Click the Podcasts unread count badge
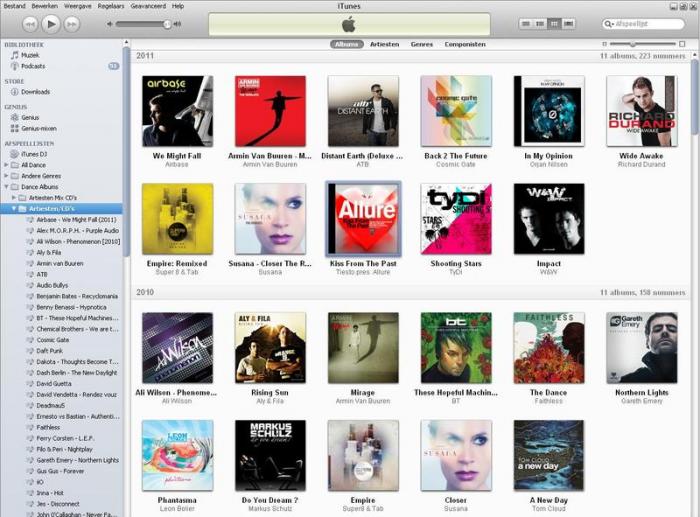The width and height of the screenshot is (700, 517). (x=113, y=66)
